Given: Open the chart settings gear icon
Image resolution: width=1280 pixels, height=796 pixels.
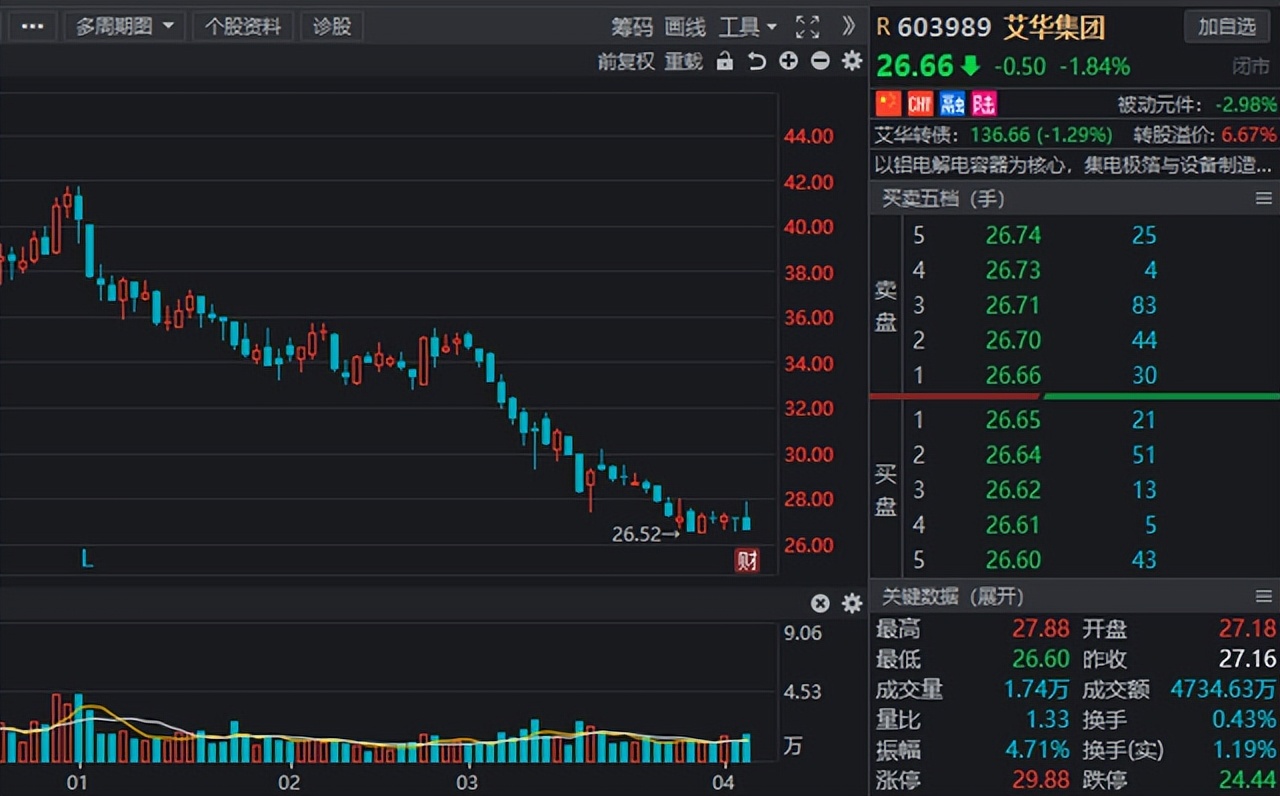Looking at the screenshot, I should point(851,61).
